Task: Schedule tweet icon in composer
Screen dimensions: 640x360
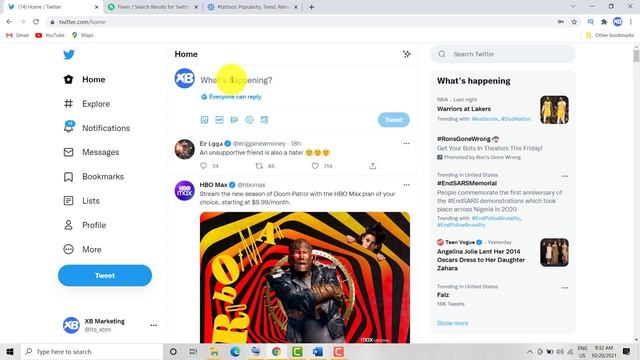Action: pos(264,120)
